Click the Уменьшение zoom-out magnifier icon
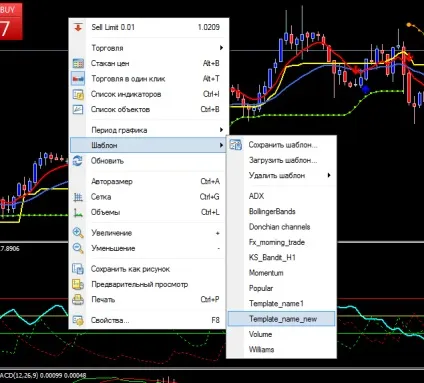This screenshot has width=424, height=383. coord(78,248)
